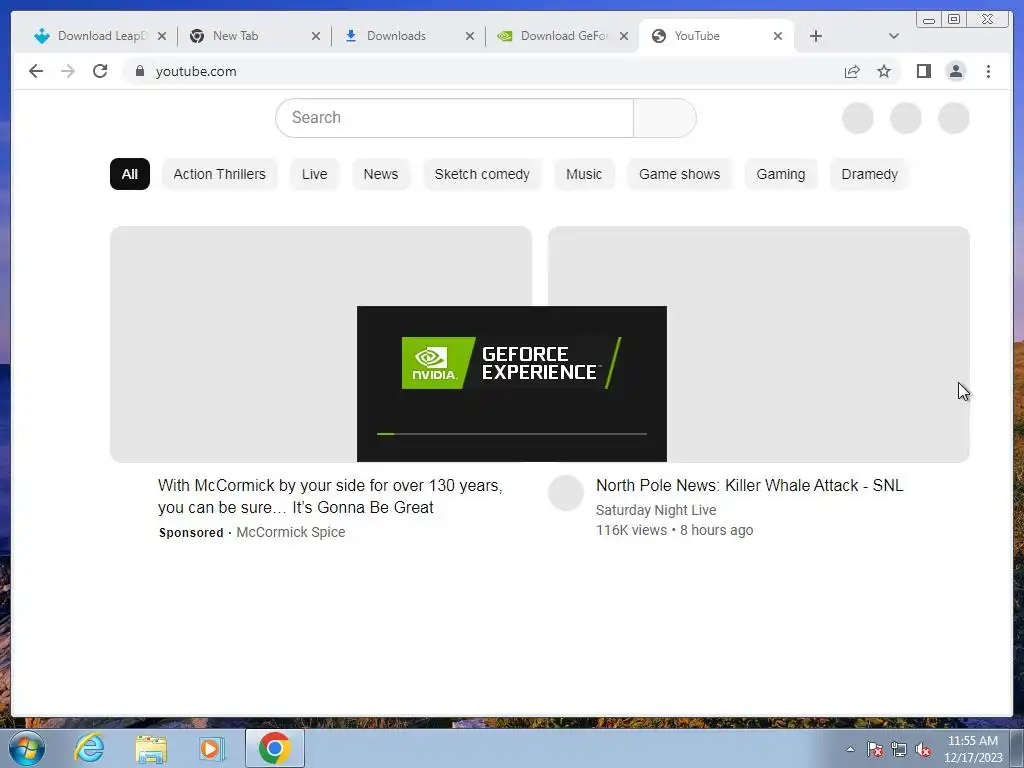Open North Pole News: Killer Whale Attack title
Screen dimensions: 1024x768
(750, 485)
